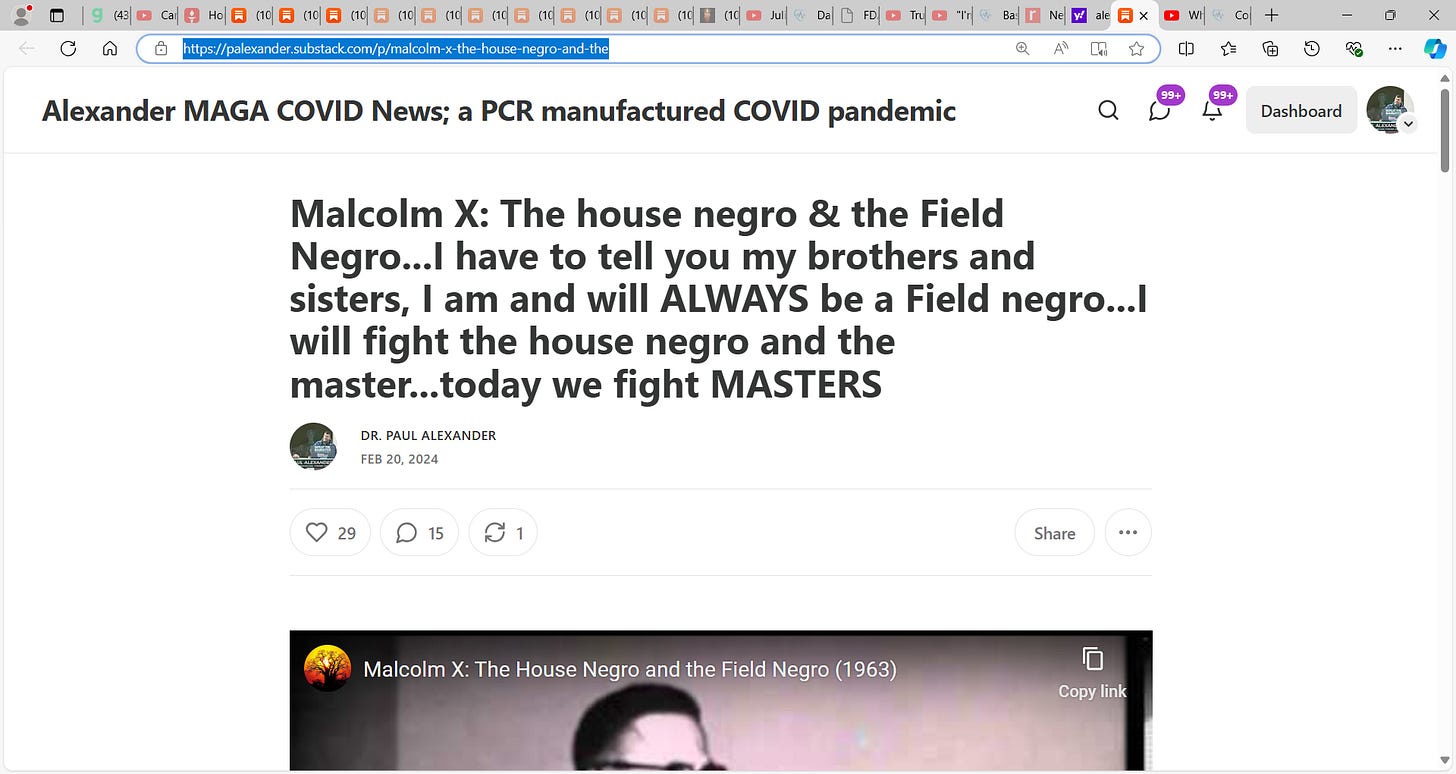The height and width of the screenshot is (774, 1456).
Task: Click the Share button
Action: coord(1054,532)
